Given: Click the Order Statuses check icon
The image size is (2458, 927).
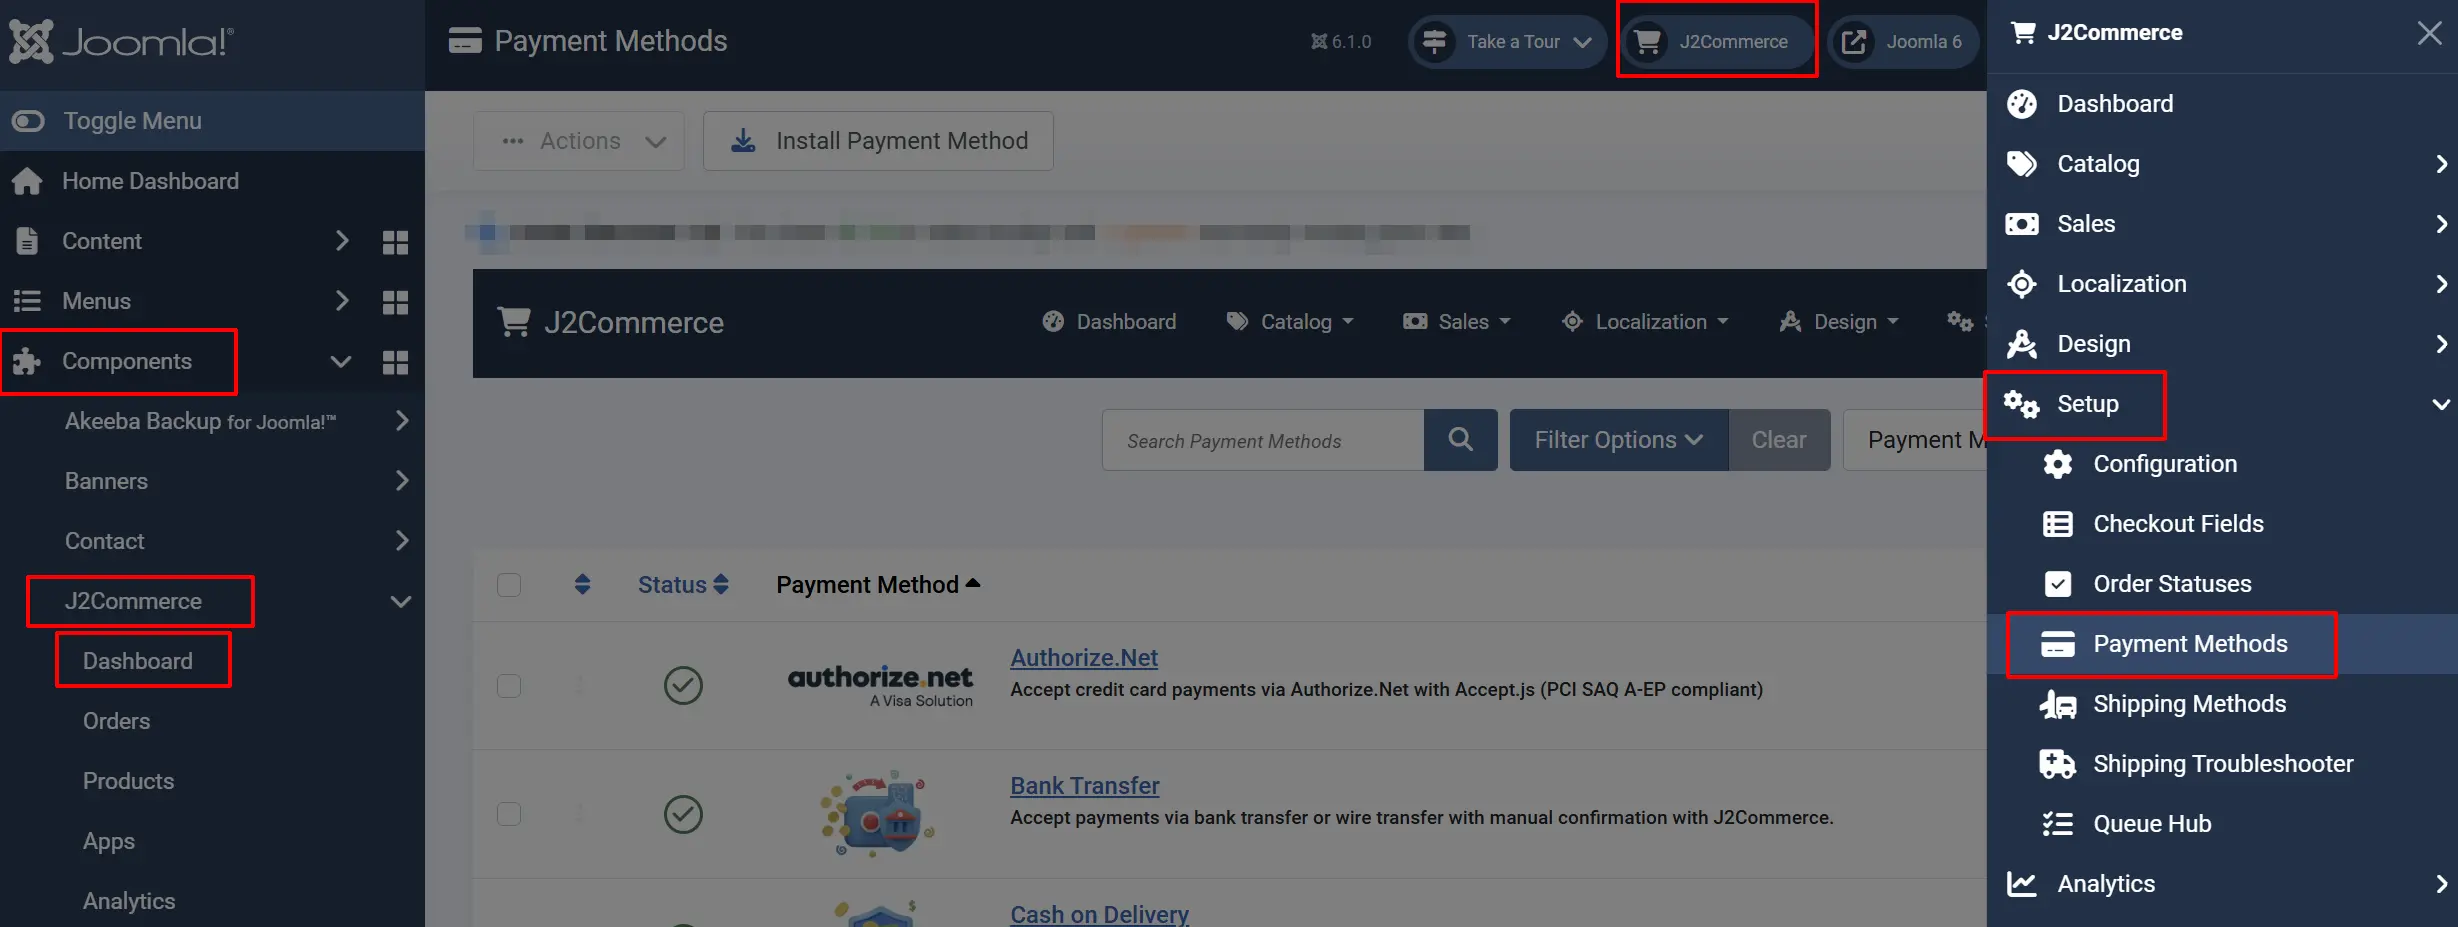Looking at the screenshot, I should [2058, 584].
